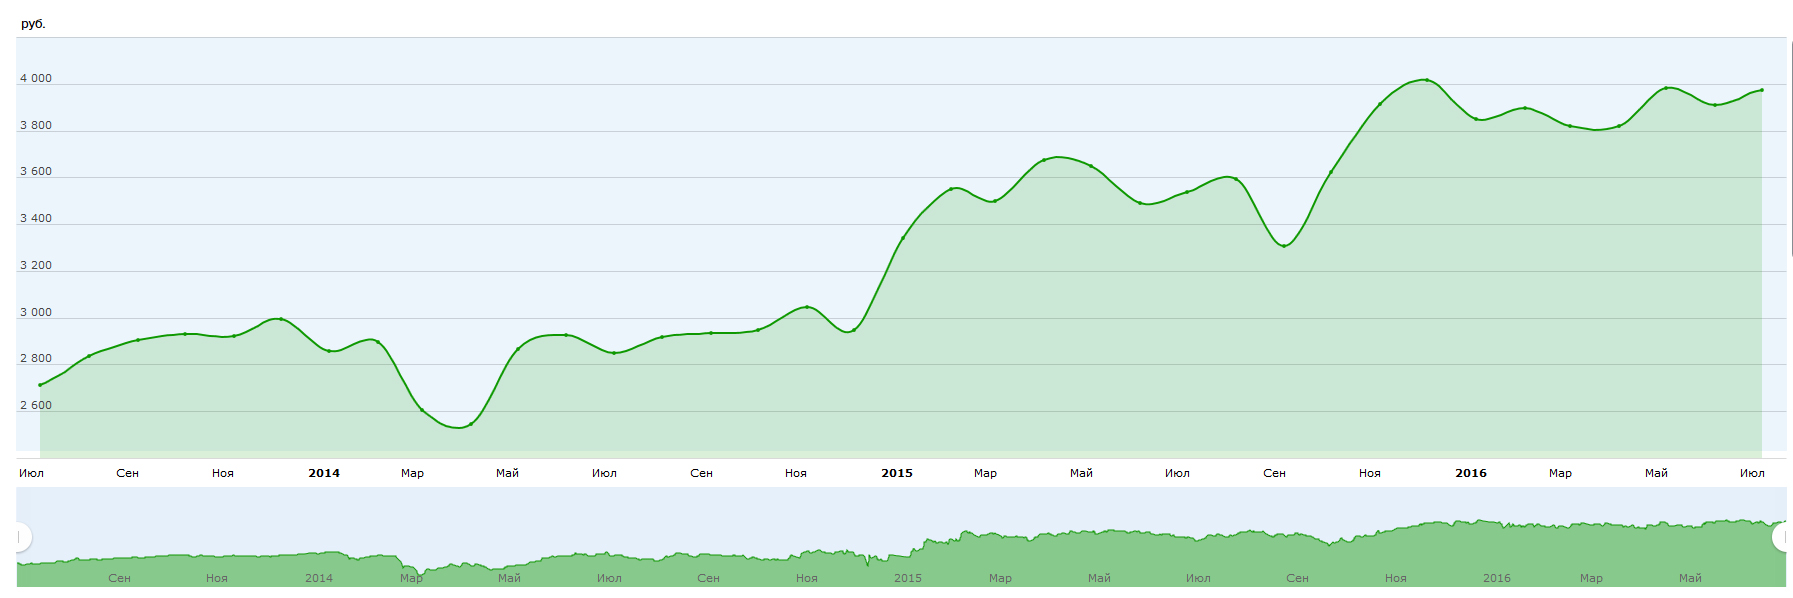Click the 2015 label inside the navigator
This screenshot has width=1793, height=598.
click(908, 578)
